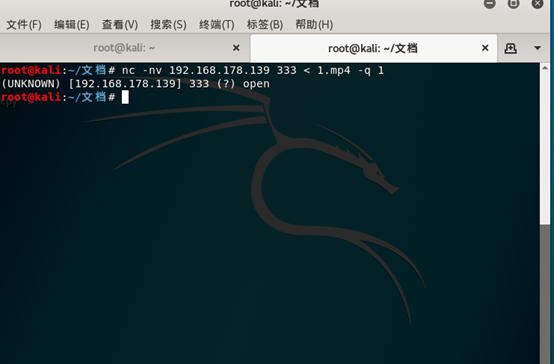Open the 搜索(S) menu

tap(168, 25)
